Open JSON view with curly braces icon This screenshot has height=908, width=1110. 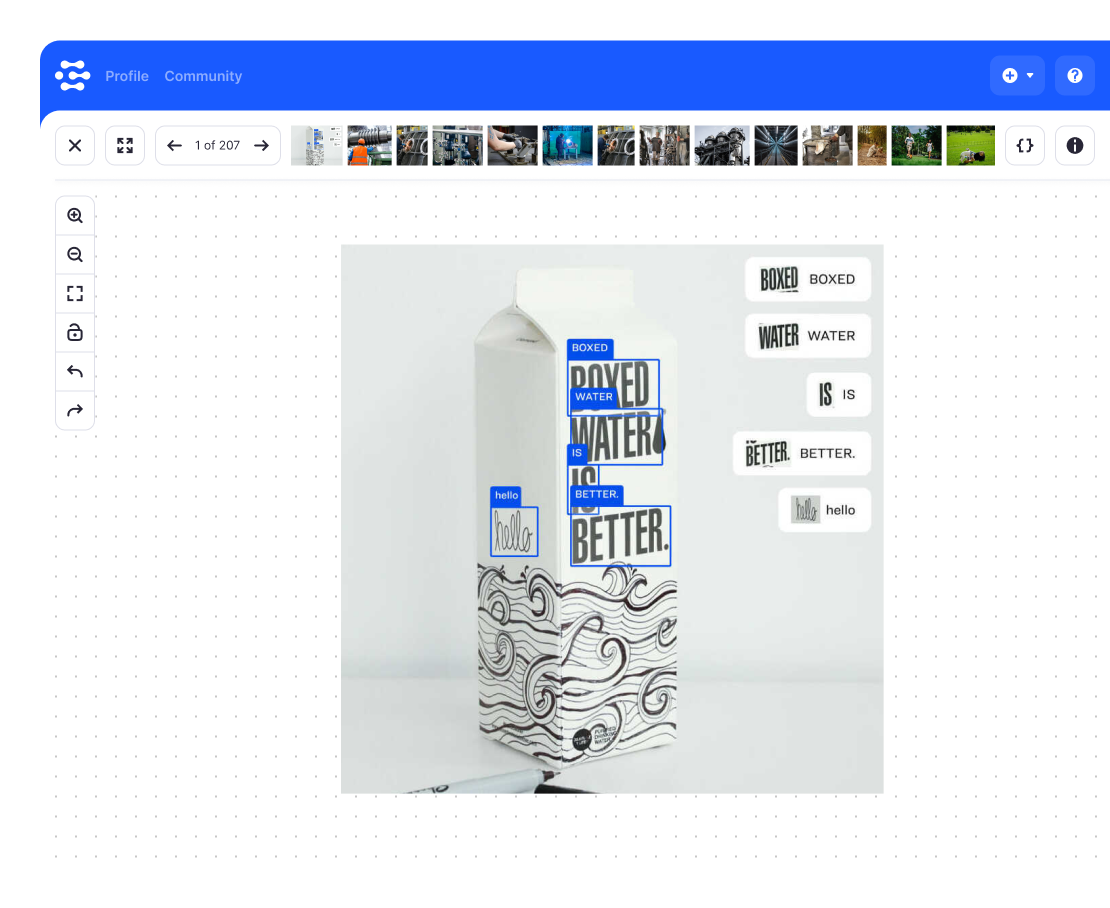(1024, 146)
